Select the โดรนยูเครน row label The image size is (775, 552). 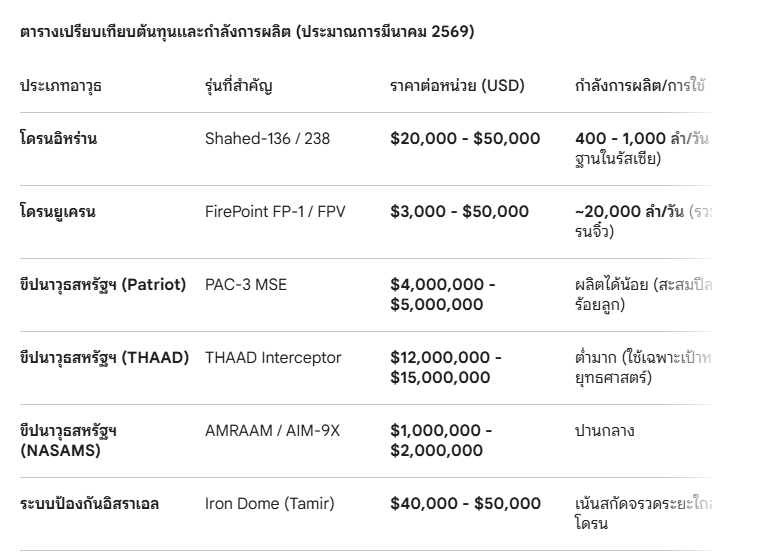[58, 212]
